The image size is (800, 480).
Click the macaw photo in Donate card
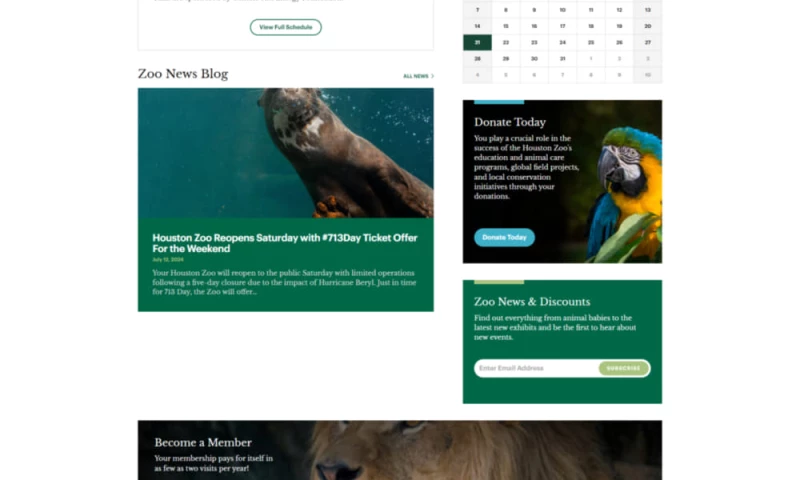[625, 194]
